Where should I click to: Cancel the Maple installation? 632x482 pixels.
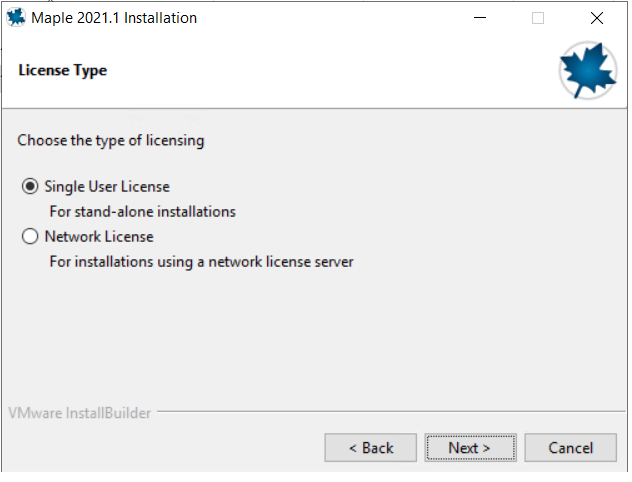pyautogui.click(x=570, y=448)
